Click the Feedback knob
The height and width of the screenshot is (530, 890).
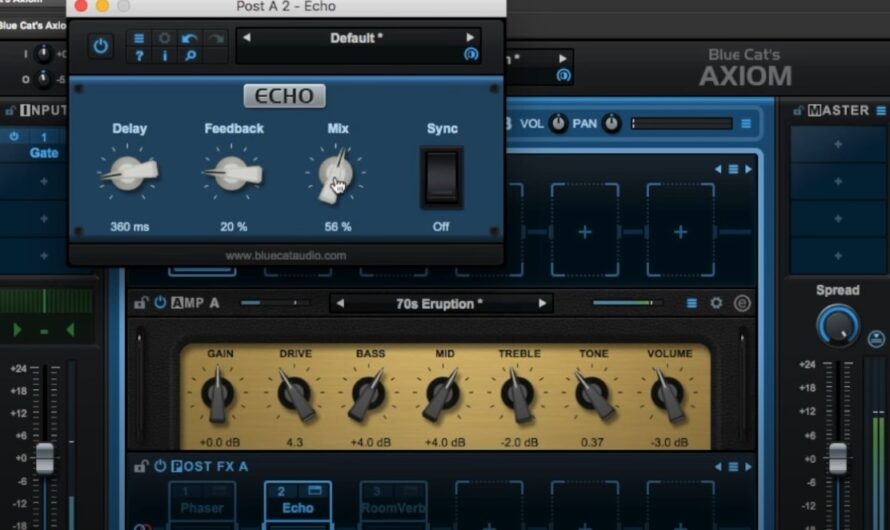233,173
